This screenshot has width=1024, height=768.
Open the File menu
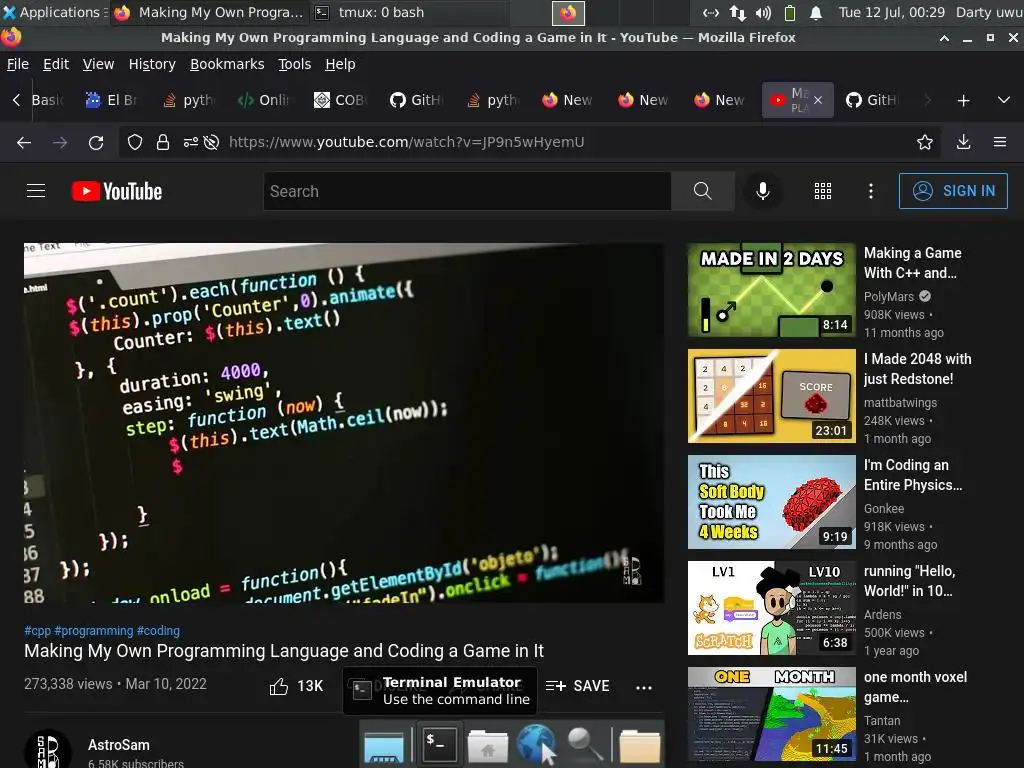point(18,64)
